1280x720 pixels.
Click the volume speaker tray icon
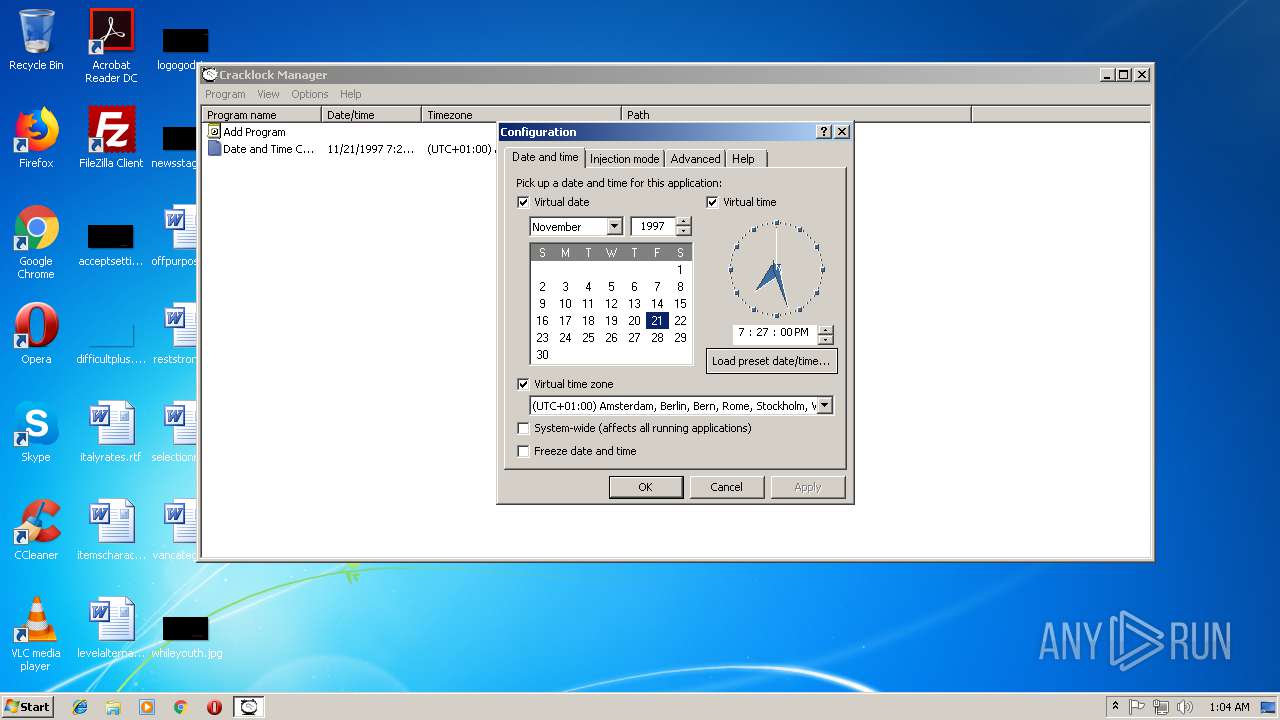[x=1185, y=707]
